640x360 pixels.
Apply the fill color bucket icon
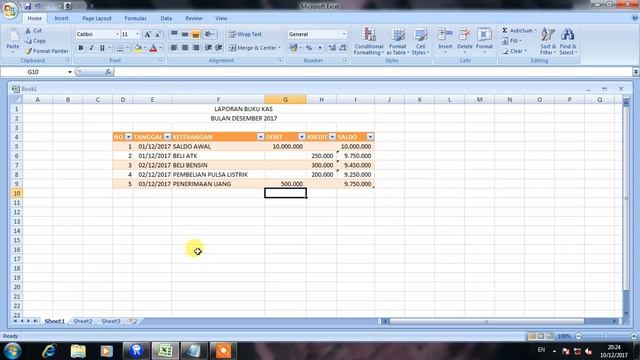click(x=138, y=48)
